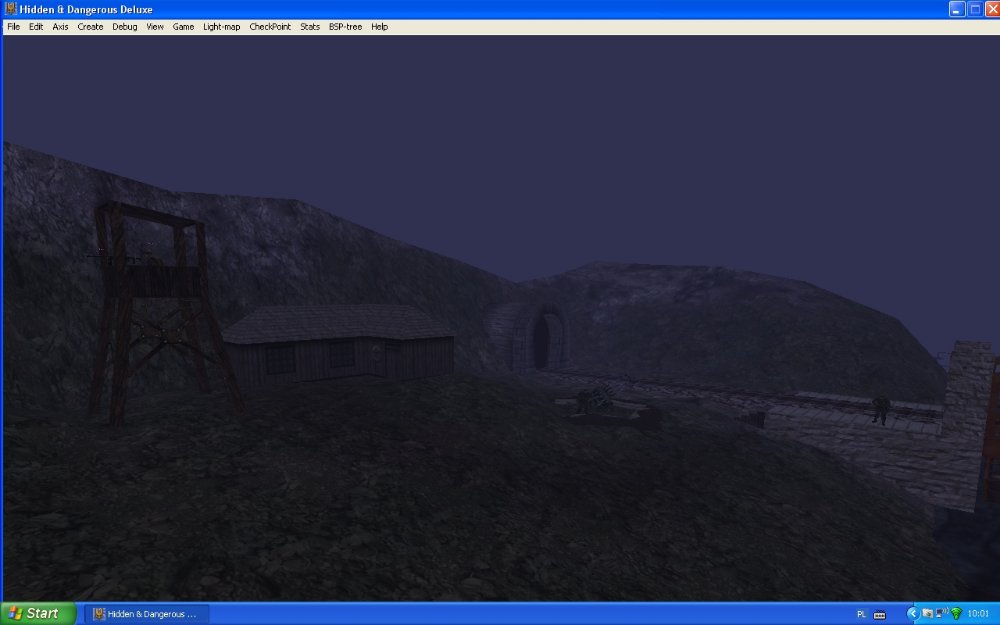The image size is (1000, 625).
Task: Open the Create menu
Action: (90, 27)
